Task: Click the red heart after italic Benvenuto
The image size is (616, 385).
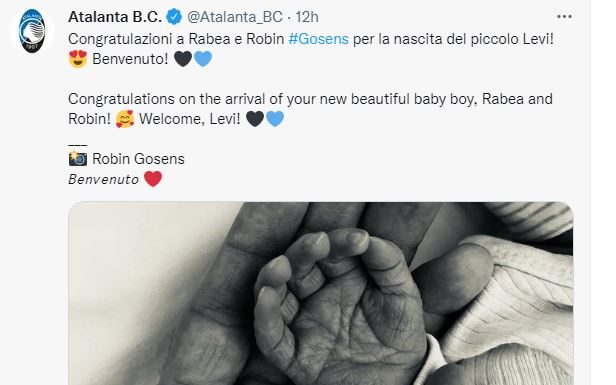Action: [x=153, y=179]
